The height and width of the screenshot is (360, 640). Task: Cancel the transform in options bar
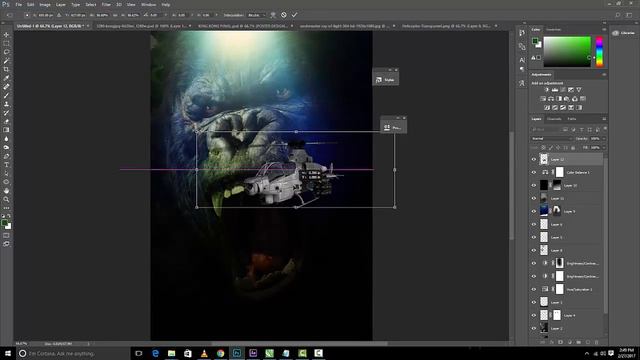point(284,15)
